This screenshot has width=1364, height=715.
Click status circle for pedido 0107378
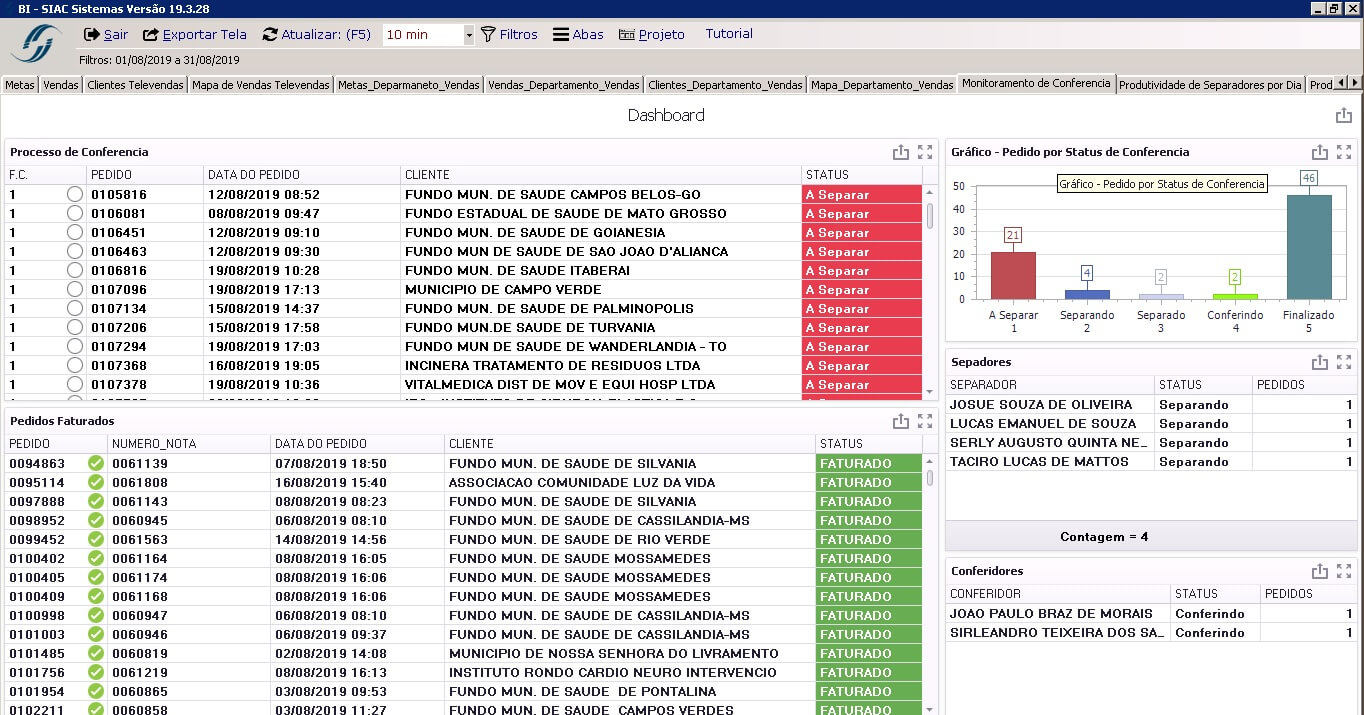[x=75, y=385]
